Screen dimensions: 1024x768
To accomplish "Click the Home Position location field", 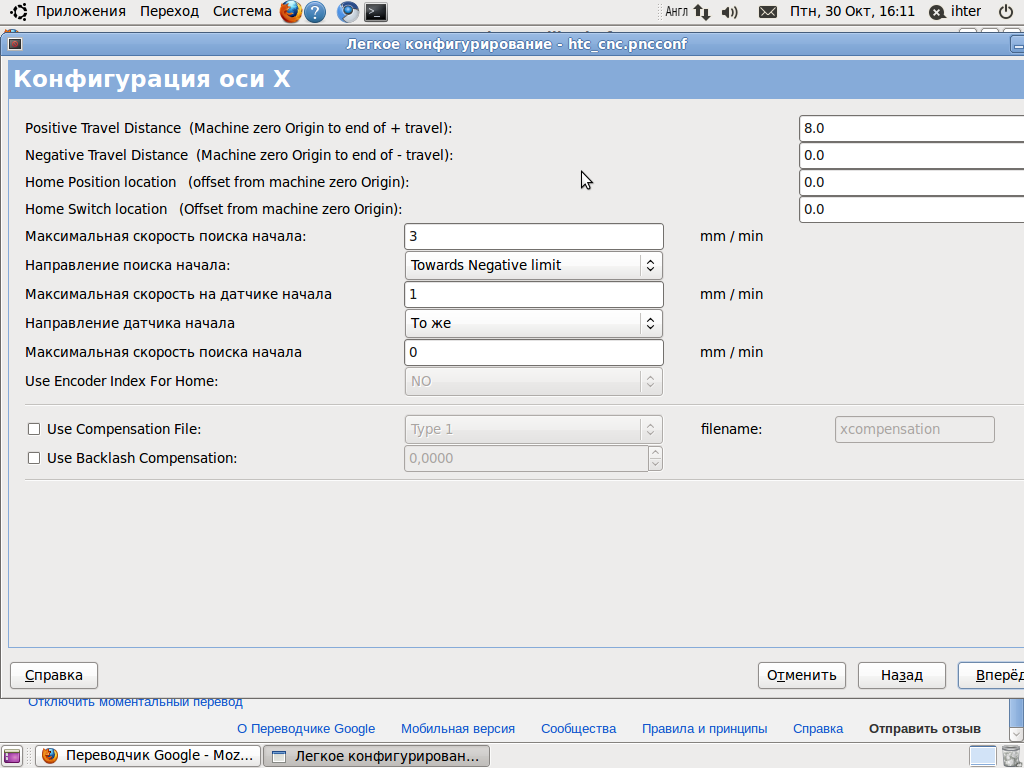I will tap(911, 182).
